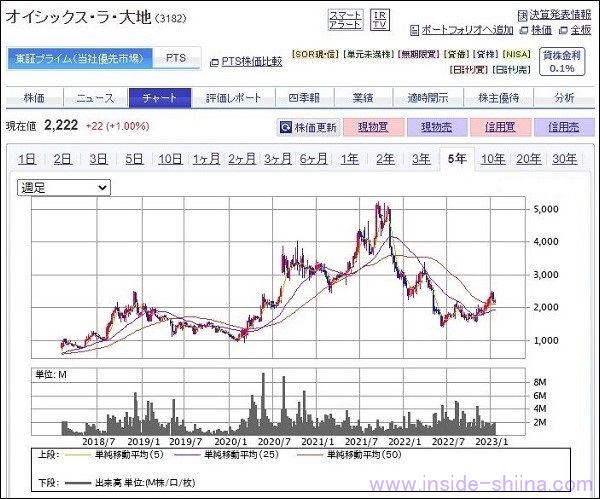Select 2ヶ月 chart period
The image size is (600, 499).
tap(242, 159)
